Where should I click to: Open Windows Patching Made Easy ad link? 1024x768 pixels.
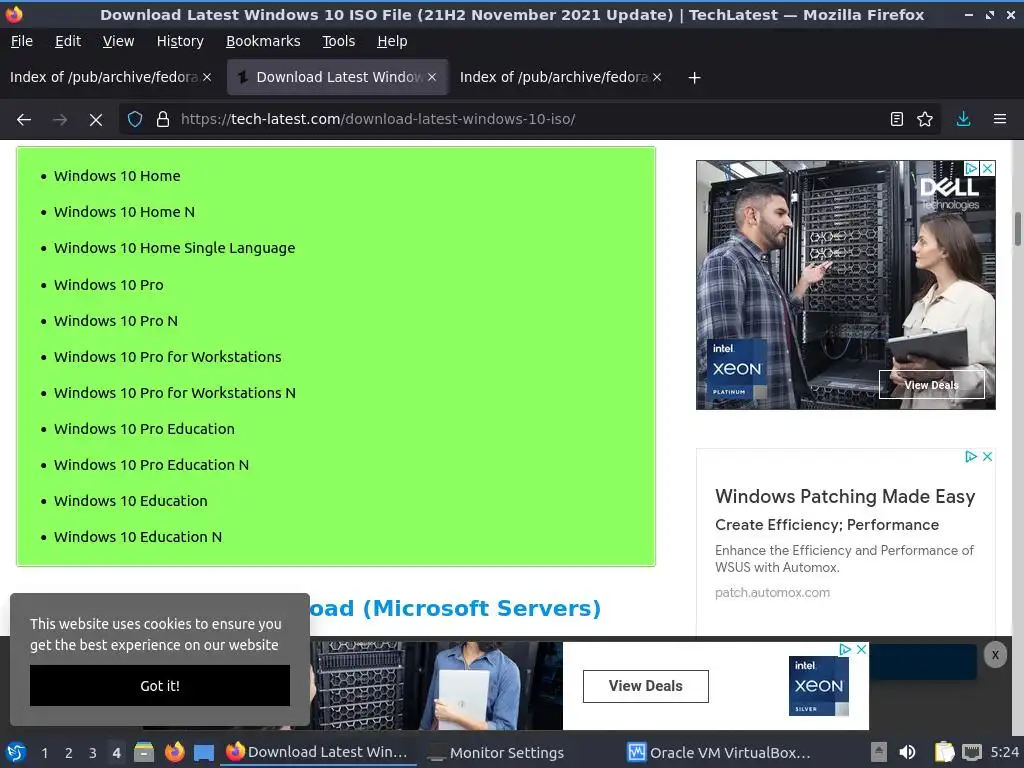click(844, 496)
